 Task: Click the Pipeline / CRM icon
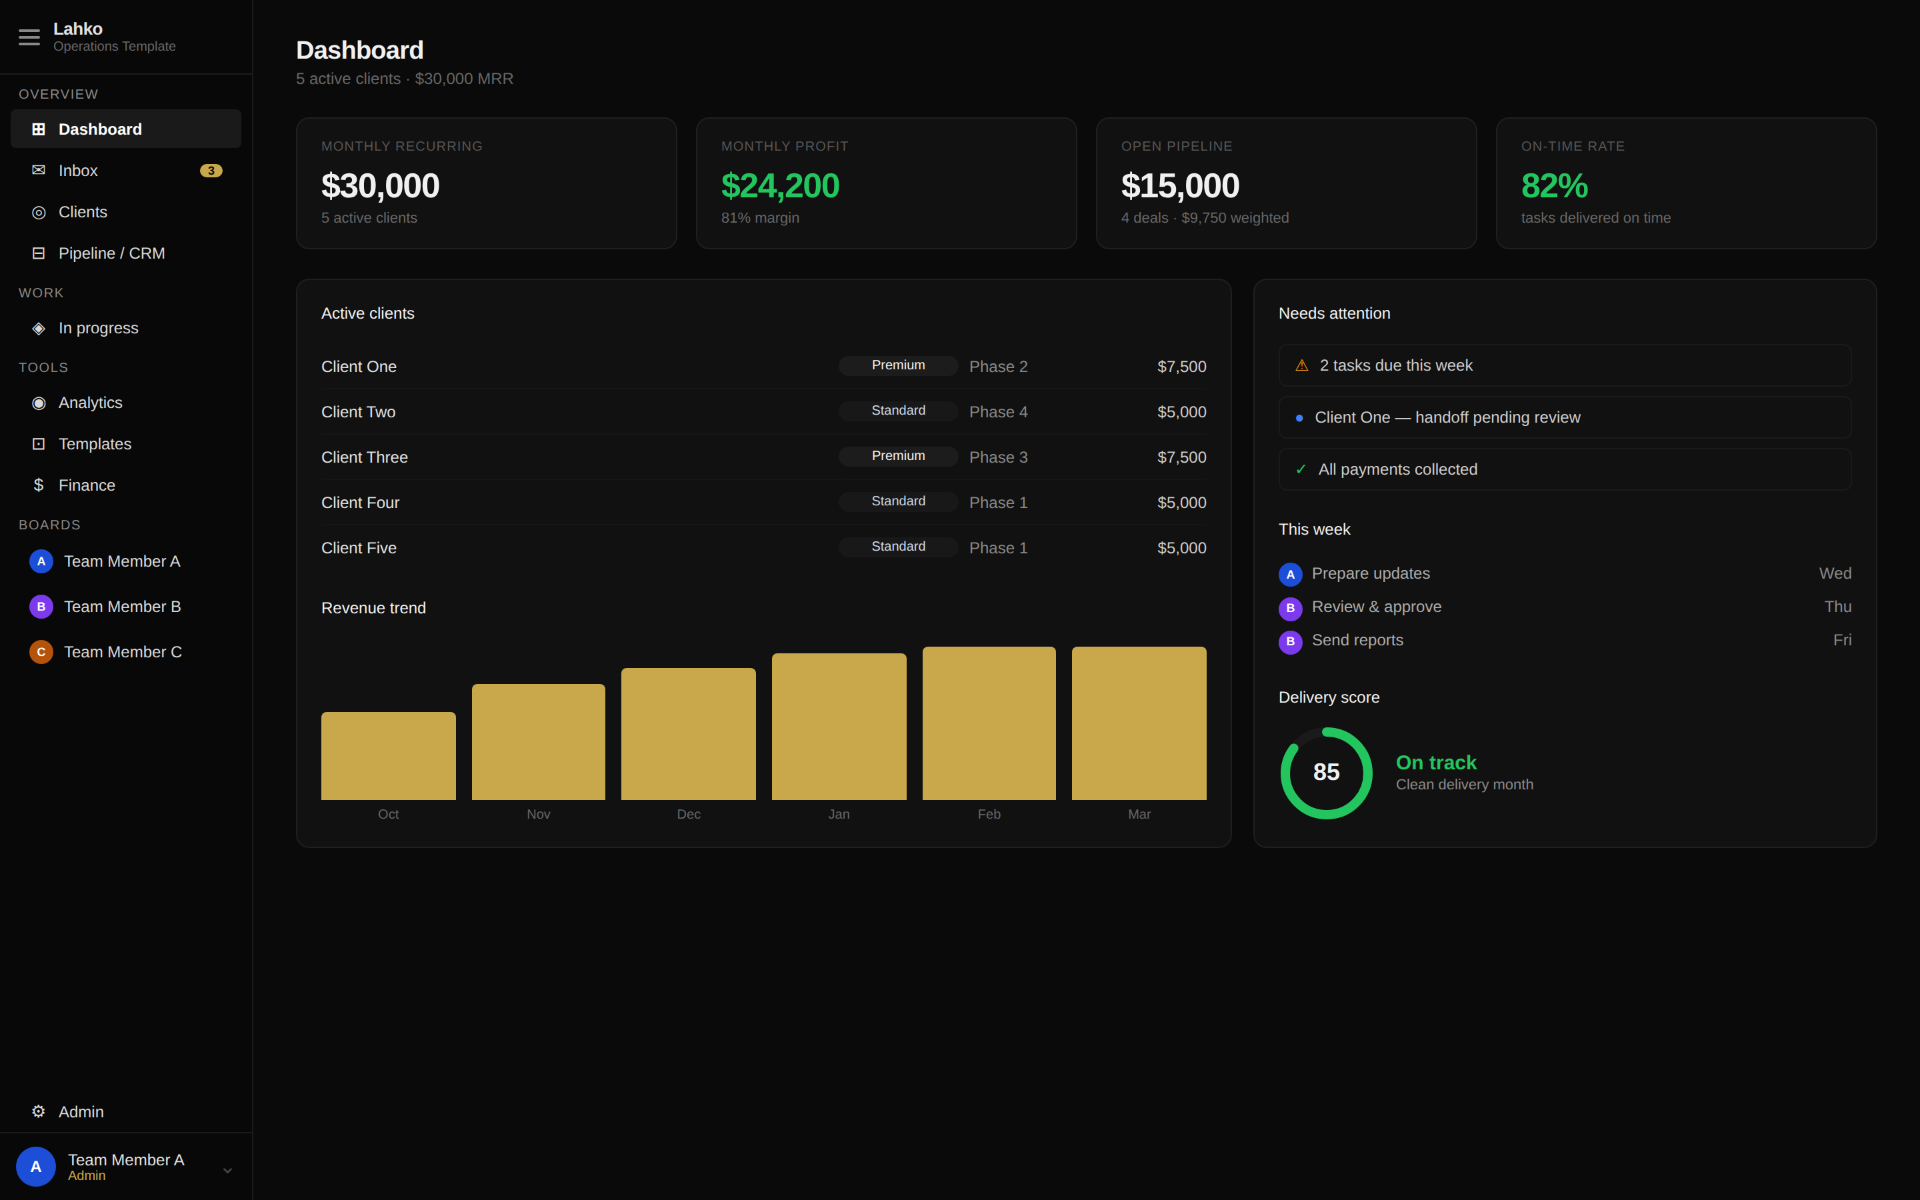pyautogui.click(x=38, y=253)
